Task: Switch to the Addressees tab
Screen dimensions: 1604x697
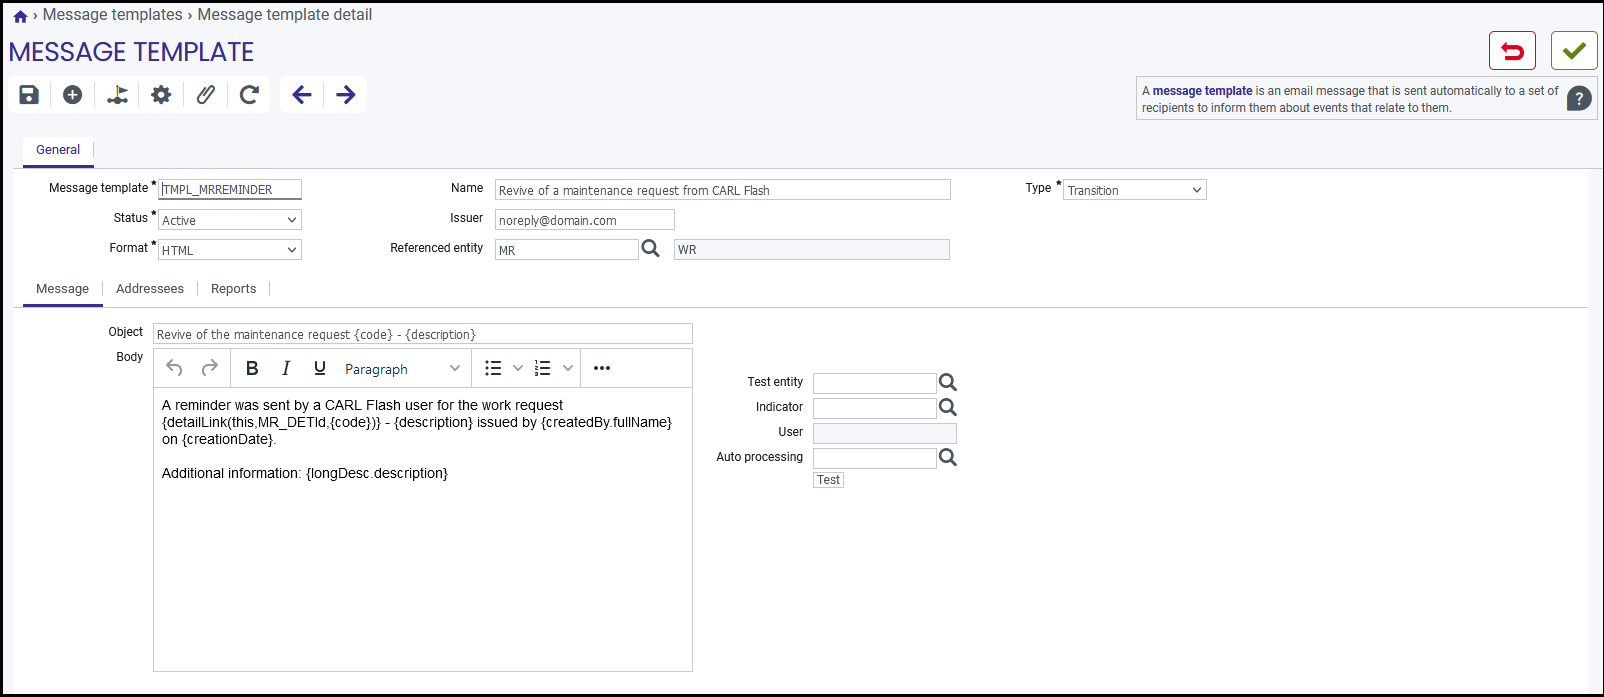Action: click(x=150, y=289)
